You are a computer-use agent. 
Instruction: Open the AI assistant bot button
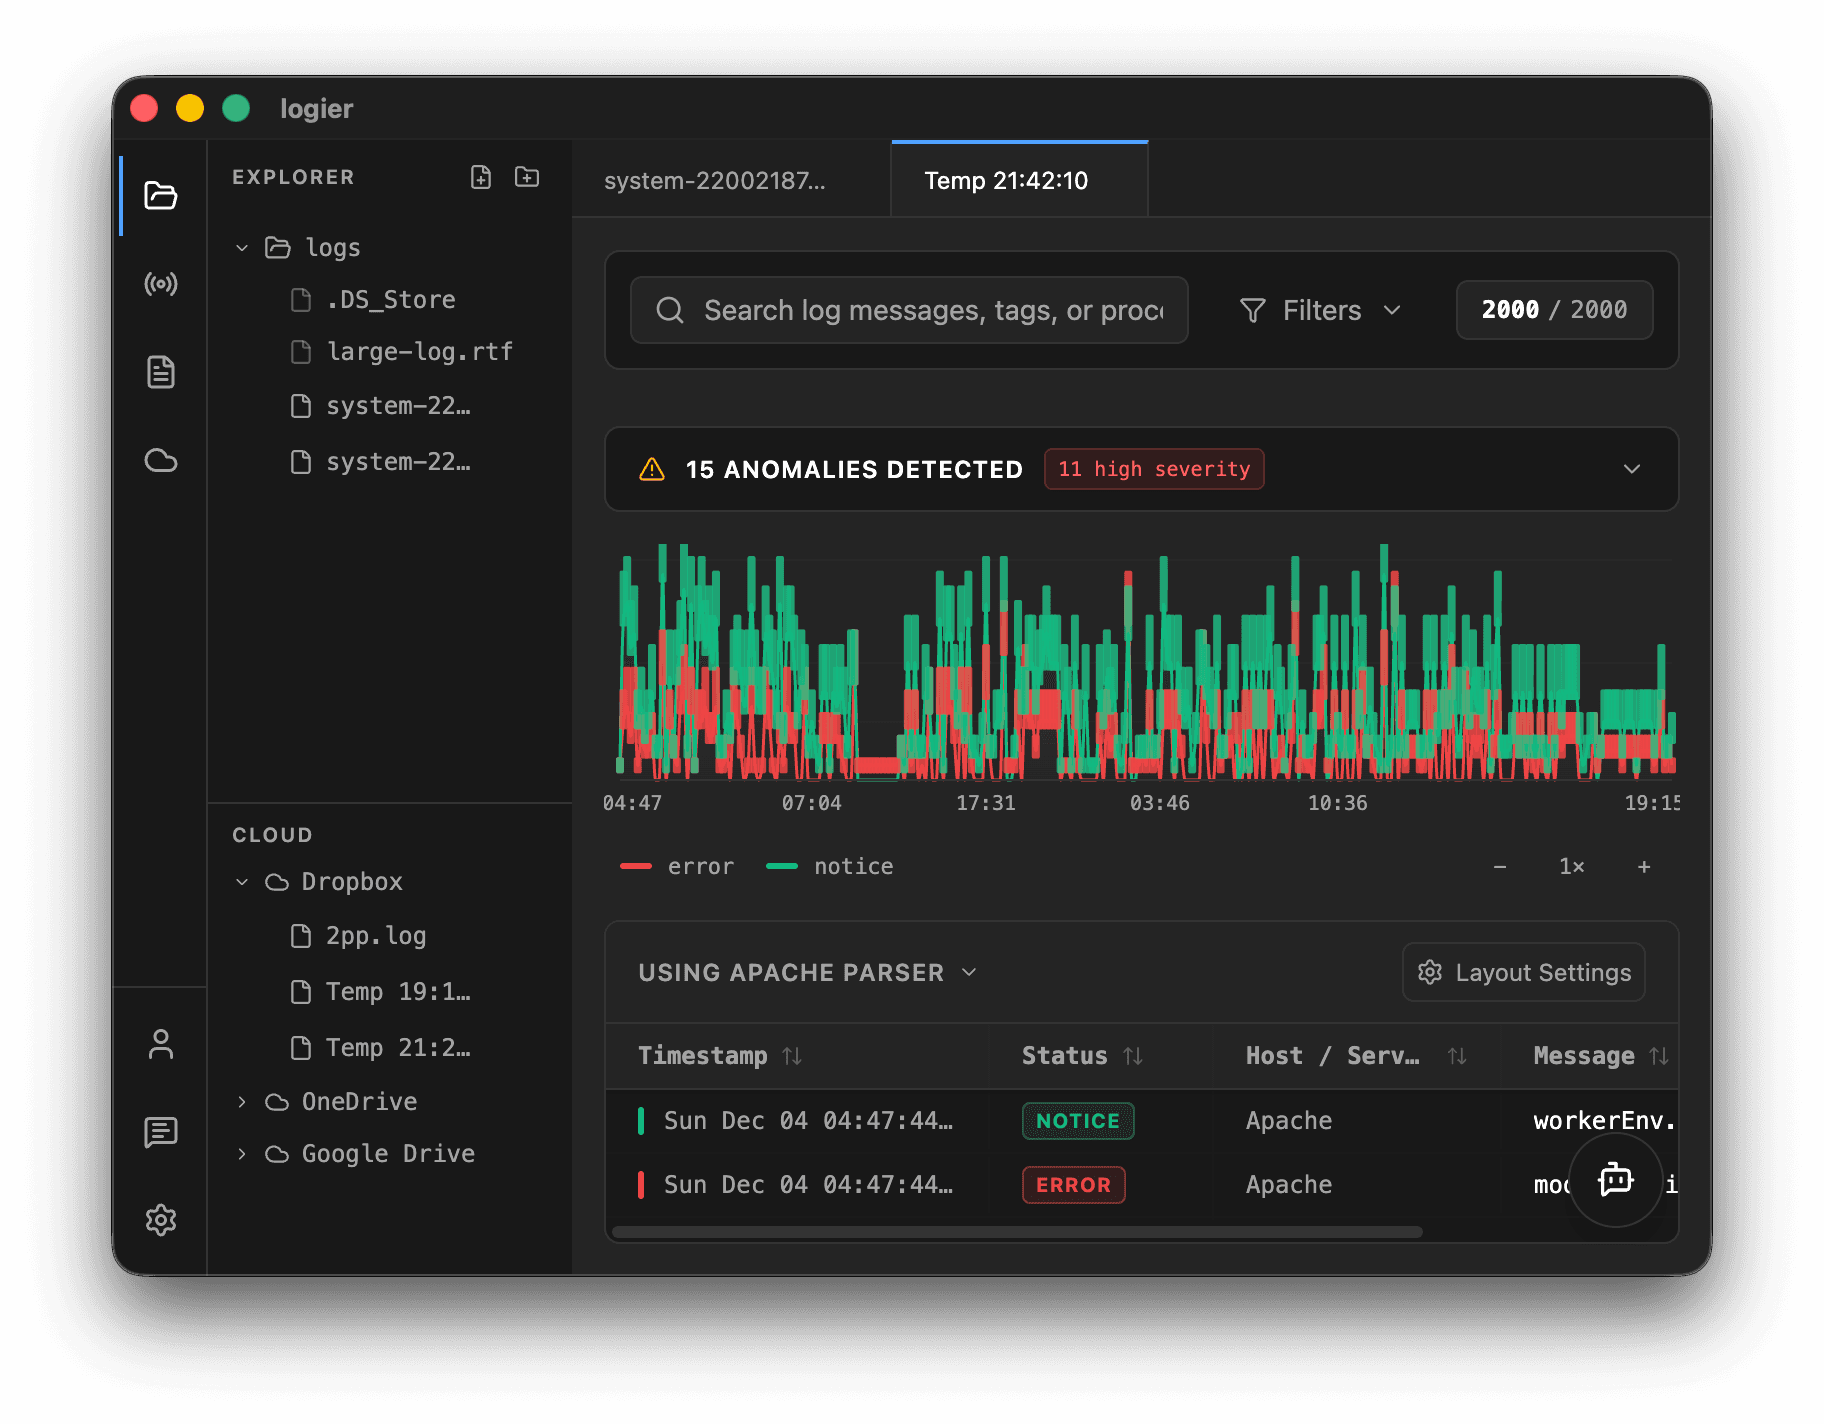coord(1615,1180)
